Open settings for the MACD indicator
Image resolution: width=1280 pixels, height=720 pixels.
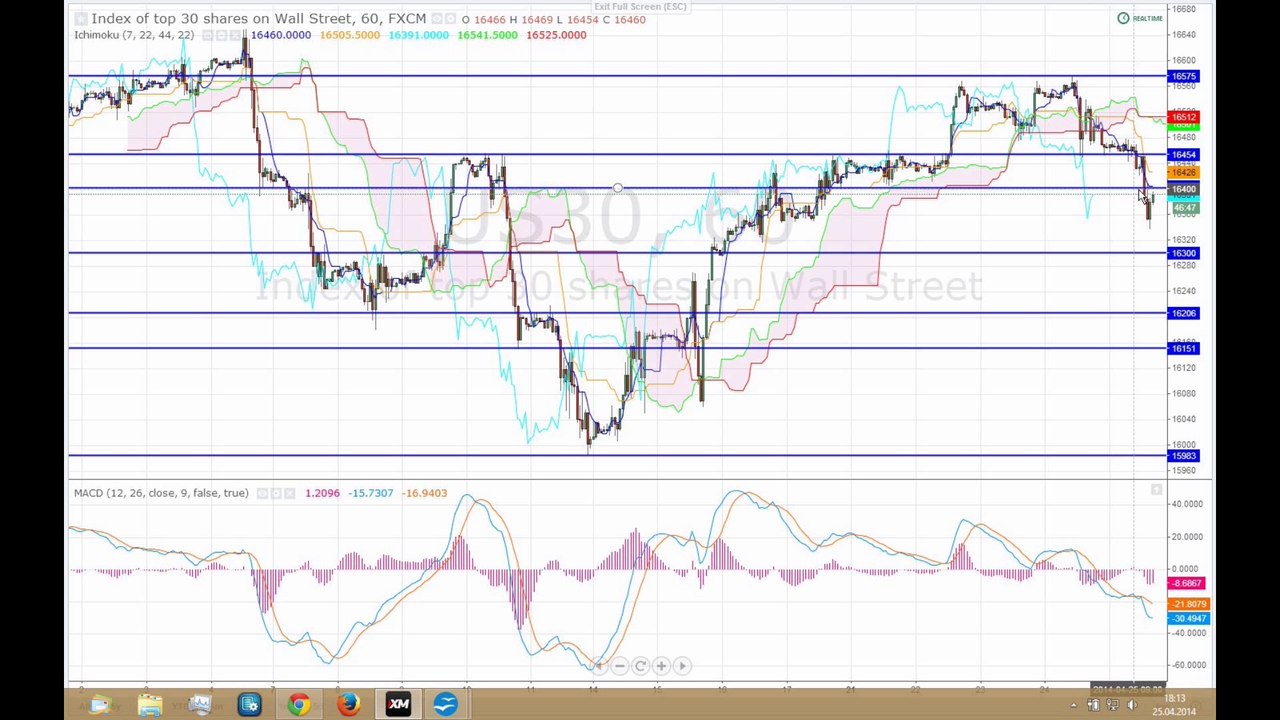[276, 493]
